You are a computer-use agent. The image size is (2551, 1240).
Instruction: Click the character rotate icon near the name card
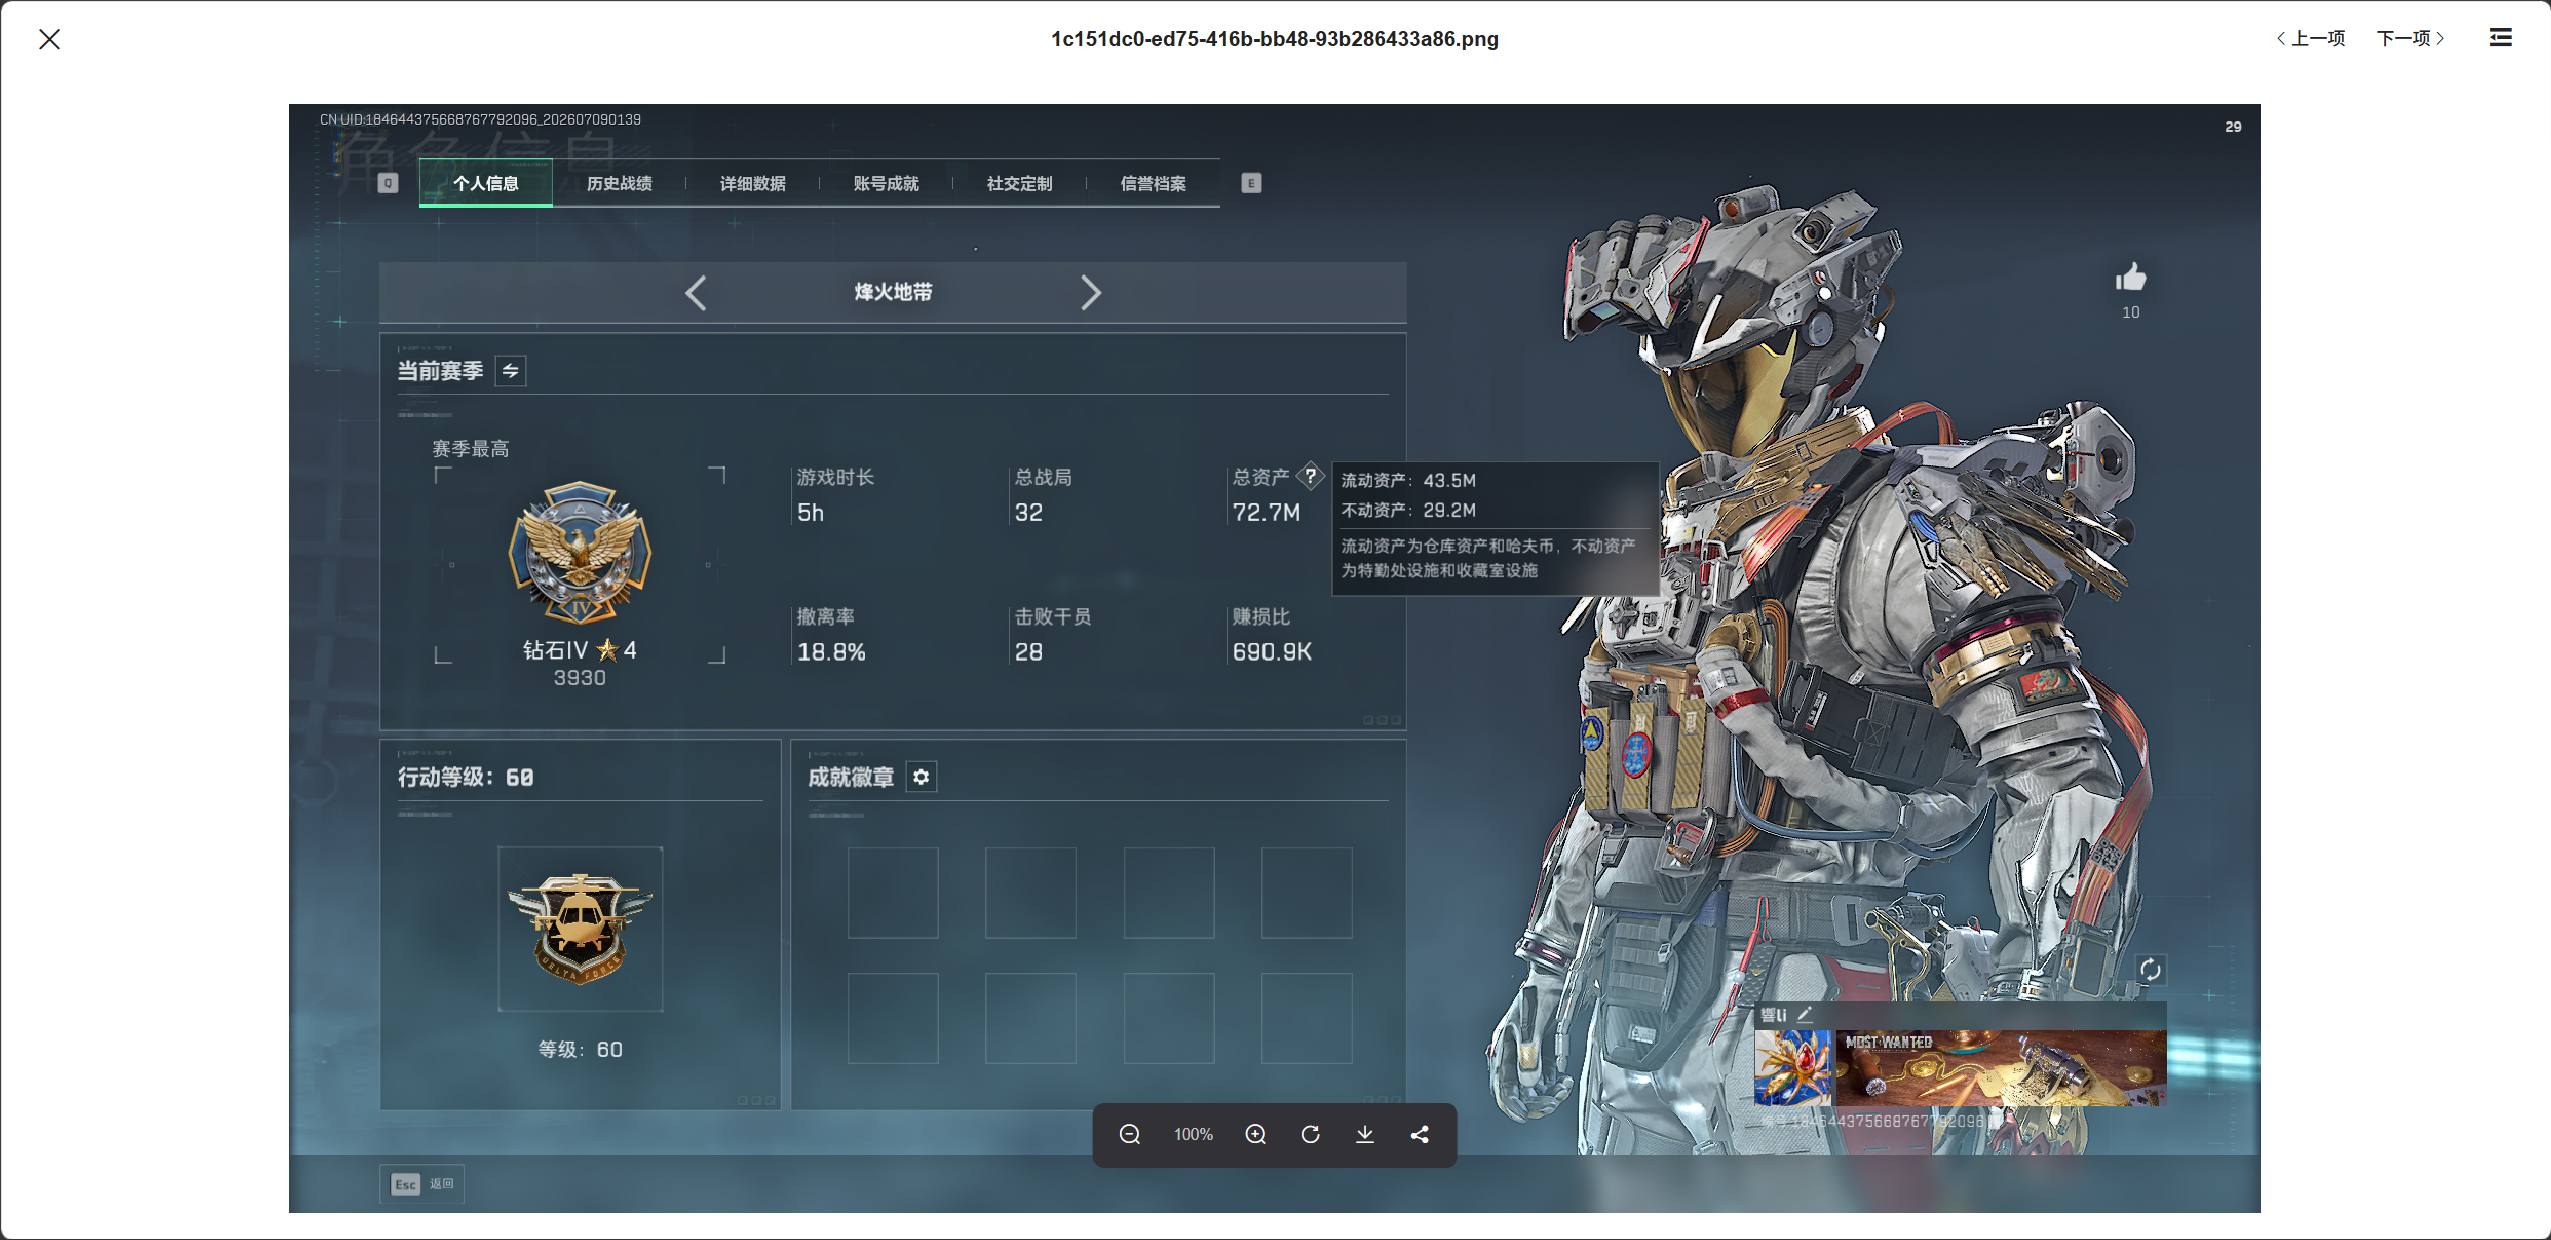tap(2150, 969)
